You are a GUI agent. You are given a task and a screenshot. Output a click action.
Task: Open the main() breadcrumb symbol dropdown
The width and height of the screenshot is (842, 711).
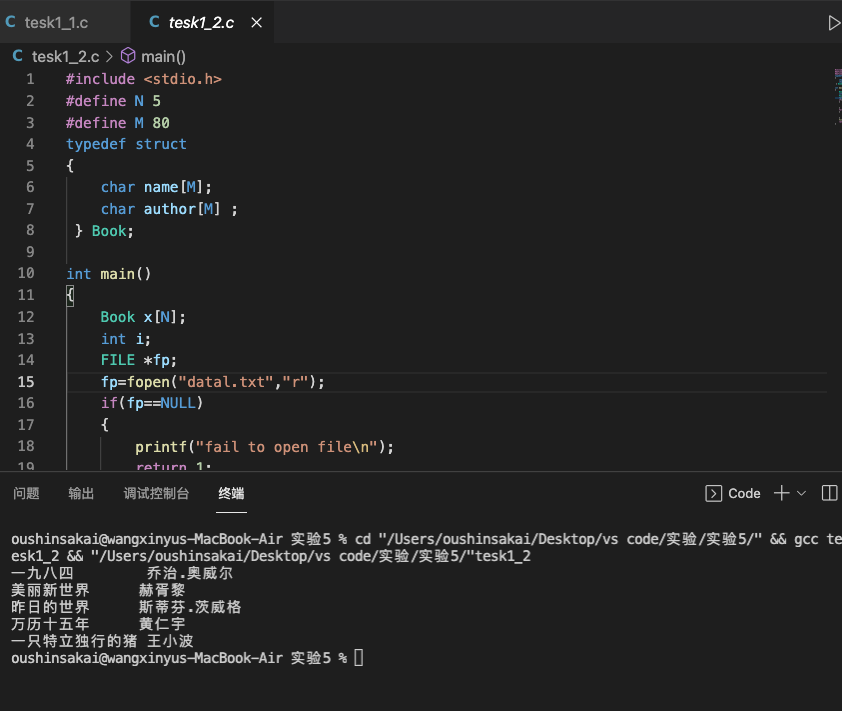point(163,57)
